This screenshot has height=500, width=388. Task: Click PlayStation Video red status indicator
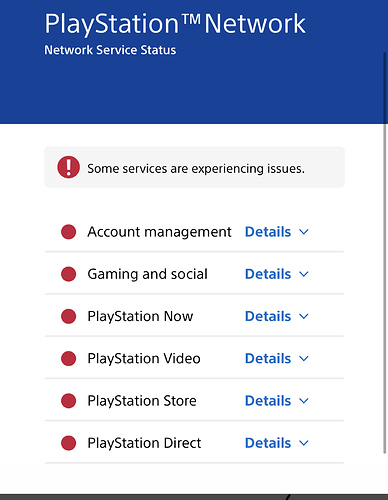(x=69, y=359)
